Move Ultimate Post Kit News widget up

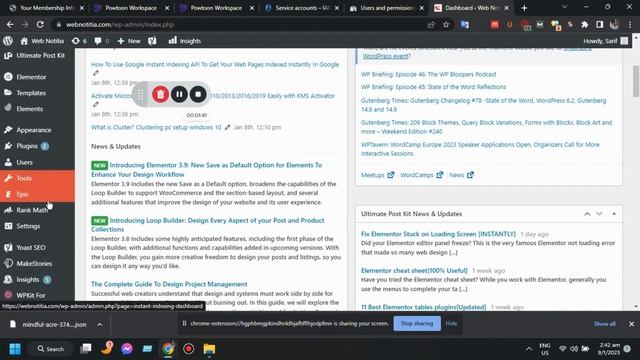tap(587, 214)
